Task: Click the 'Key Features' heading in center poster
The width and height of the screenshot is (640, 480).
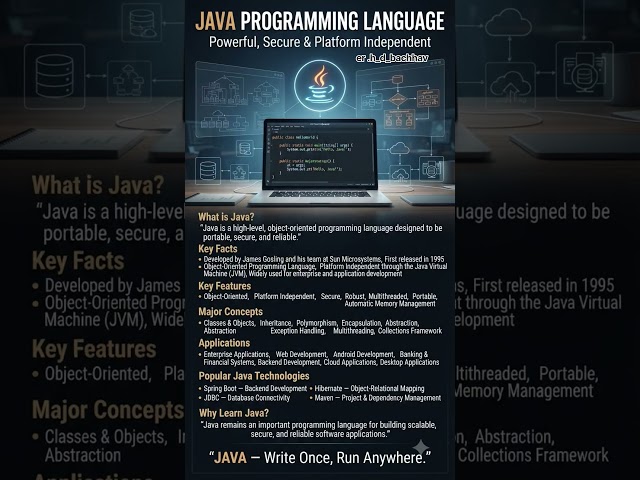Action: [x=224, y=286]
